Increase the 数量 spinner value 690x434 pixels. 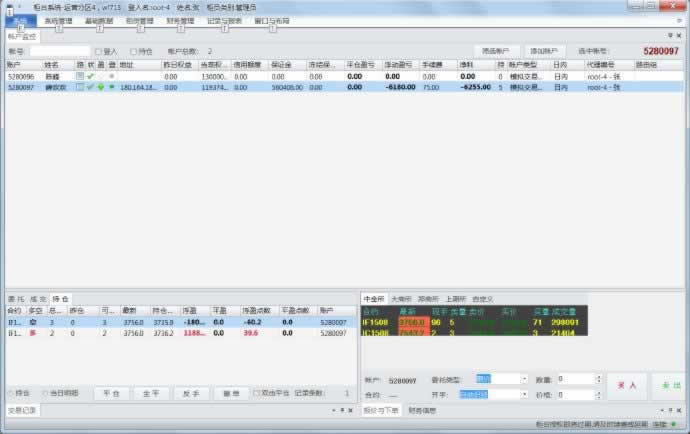[x=596, y=377]
